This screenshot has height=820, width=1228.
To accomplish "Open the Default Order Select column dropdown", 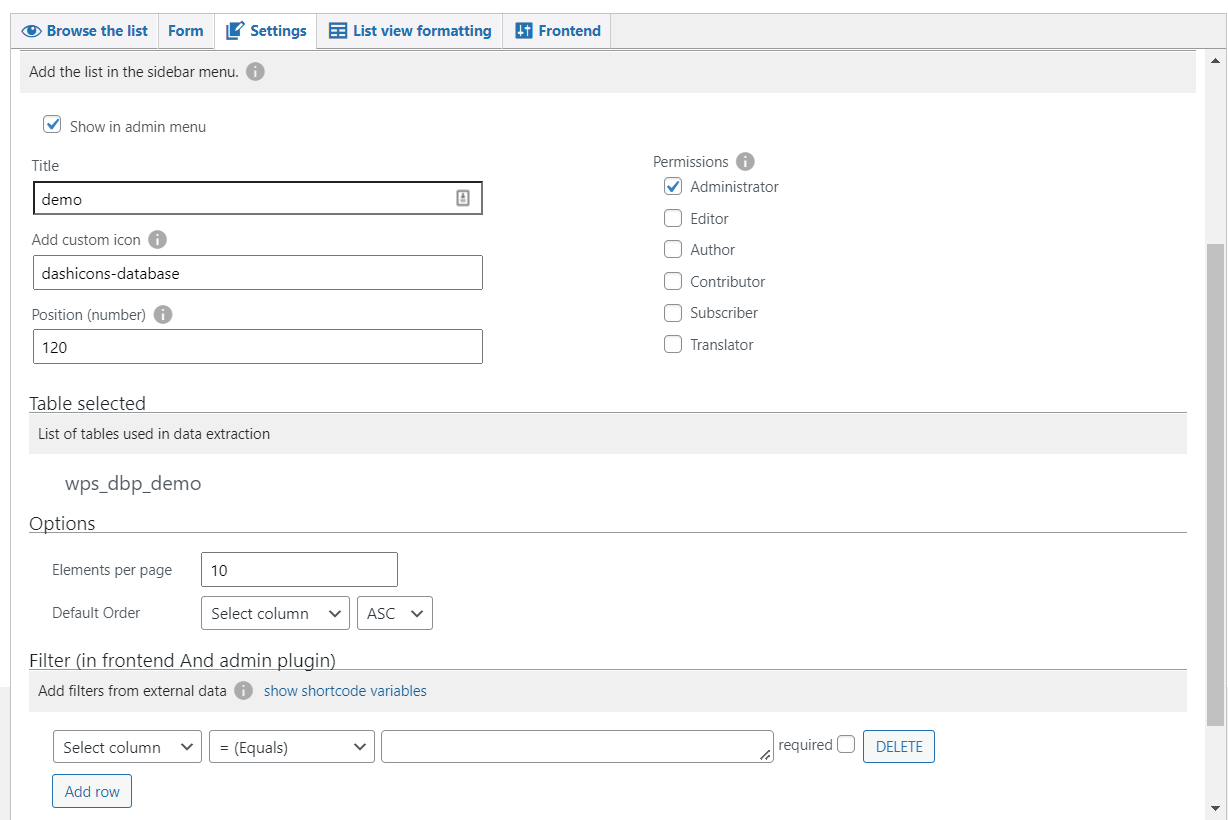I will [275, 613].
